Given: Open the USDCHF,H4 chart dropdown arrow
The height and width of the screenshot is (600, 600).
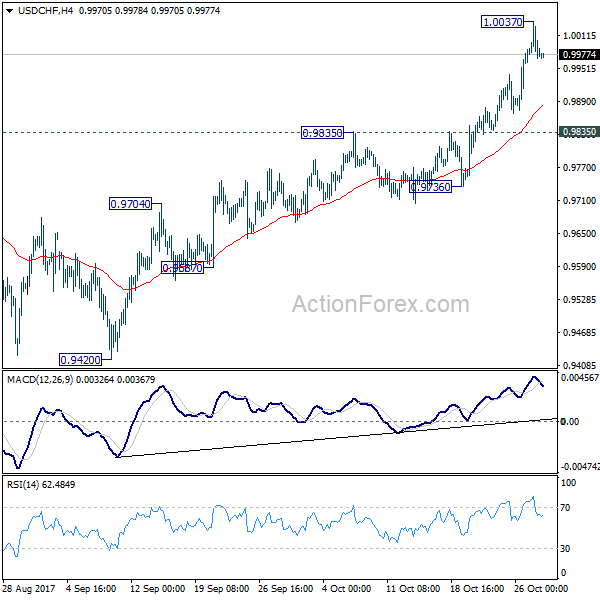Looking at the screenshot, I should click(x=10, y=11).
